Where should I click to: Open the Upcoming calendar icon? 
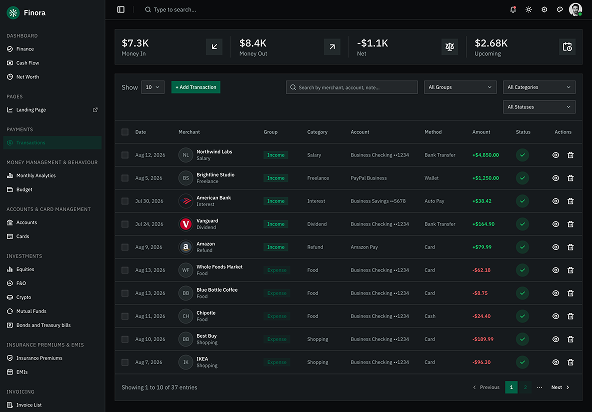click(x=567, y=47)
